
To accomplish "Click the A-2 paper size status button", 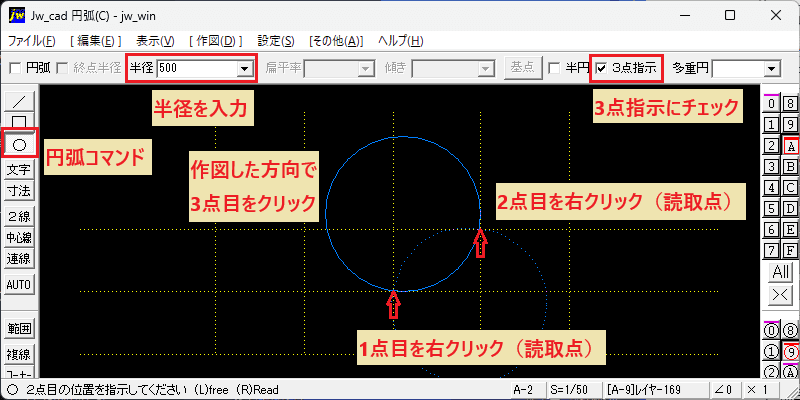I will 528,390.
